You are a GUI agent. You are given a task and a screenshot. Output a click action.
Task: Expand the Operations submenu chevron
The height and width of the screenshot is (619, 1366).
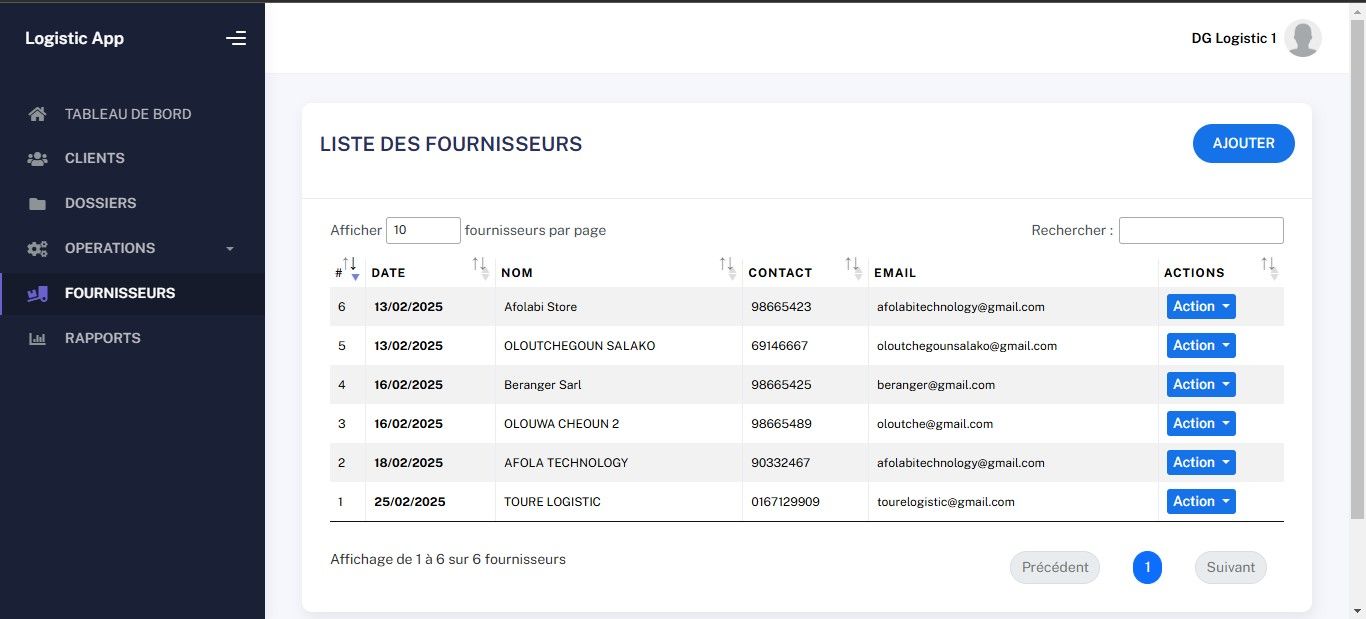230,248
